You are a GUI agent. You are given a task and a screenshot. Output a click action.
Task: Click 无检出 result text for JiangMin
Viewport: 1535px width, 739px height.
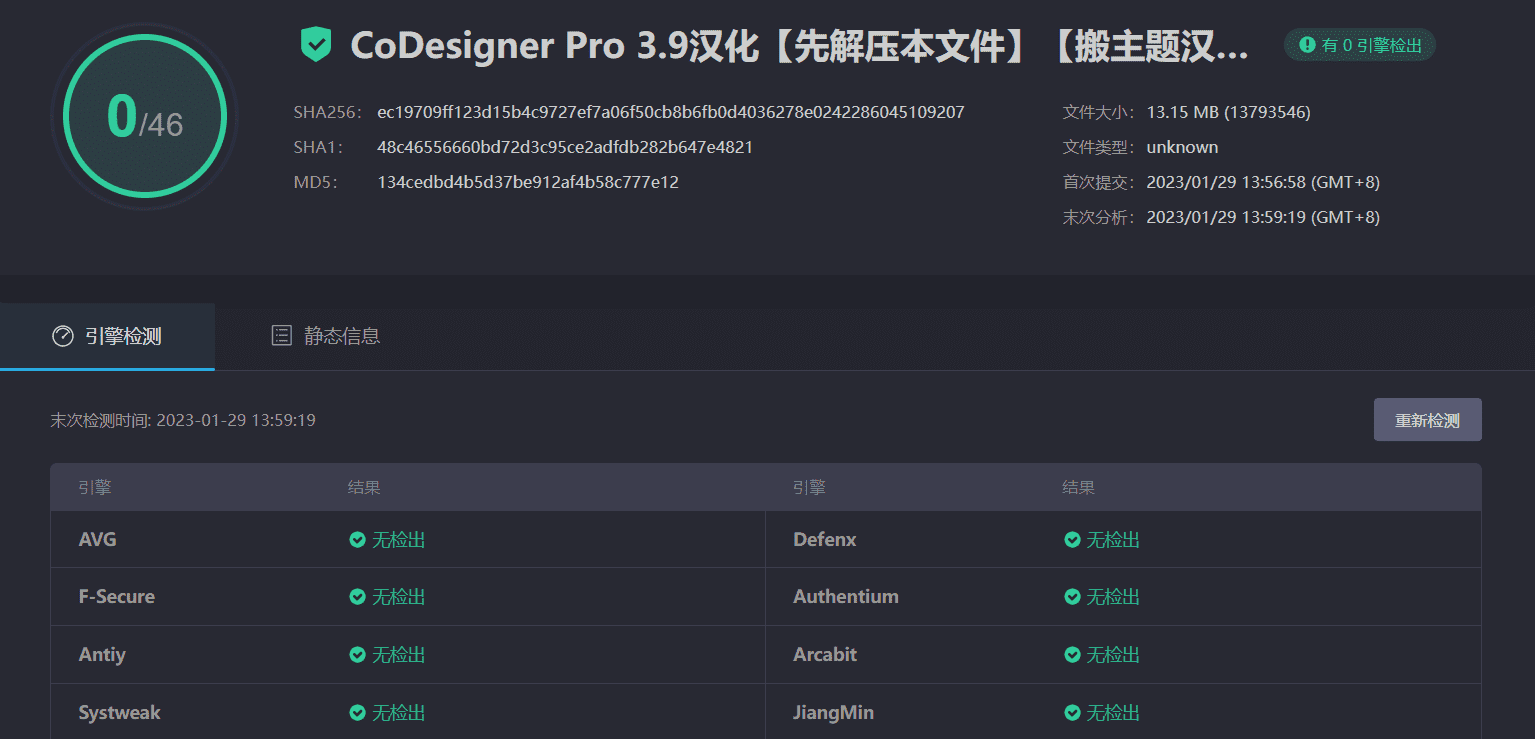pyautogui.click(x=1114, y=713)
